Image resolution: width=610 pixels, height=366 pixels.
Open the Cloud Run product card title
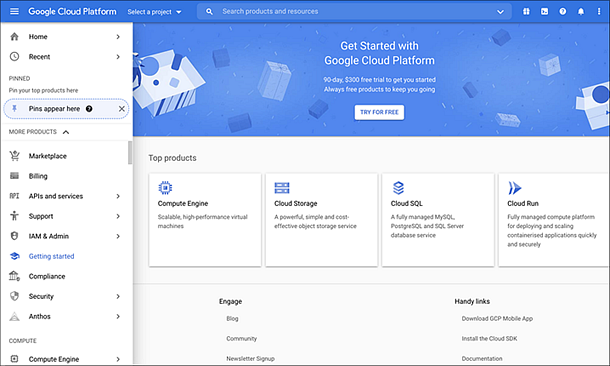(x=523, y=203)
